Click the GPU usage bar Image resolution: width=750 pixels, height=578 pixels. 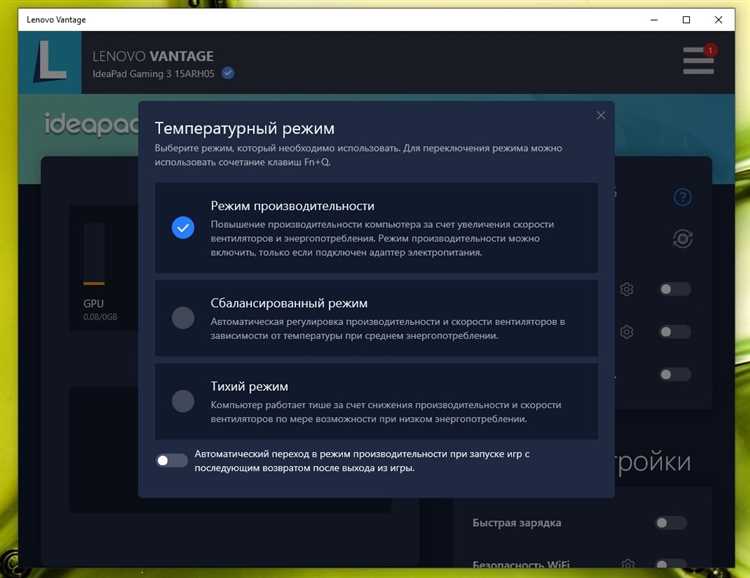94,254
